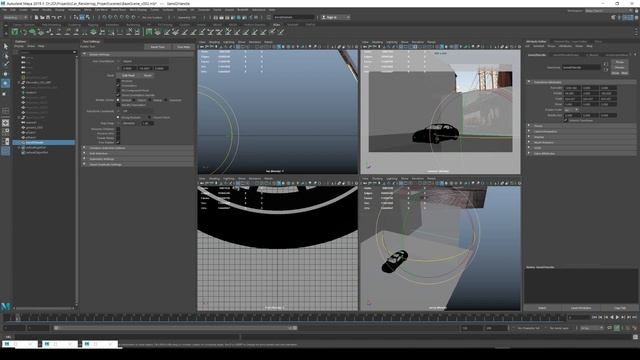Select the Scale tool in toolbox
The width and height of the screenshot is (640, 360).
(x=5, y=93)
